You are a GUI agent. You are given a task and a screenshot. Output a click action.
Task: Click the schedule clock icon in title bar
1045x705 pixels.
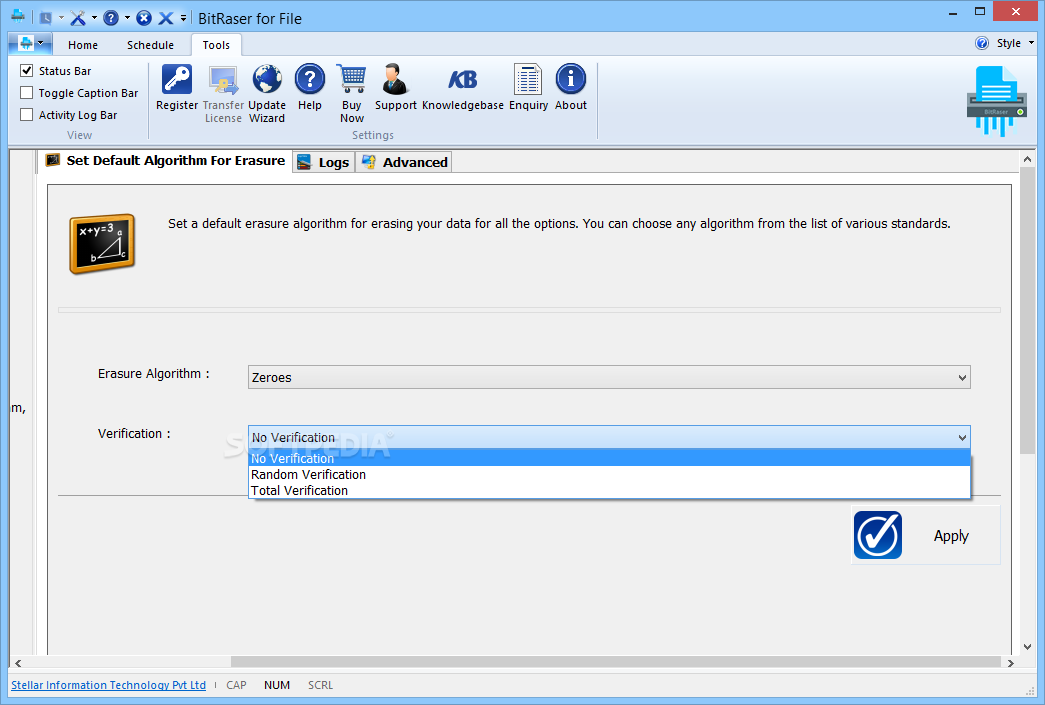click(x=45, y=18)
